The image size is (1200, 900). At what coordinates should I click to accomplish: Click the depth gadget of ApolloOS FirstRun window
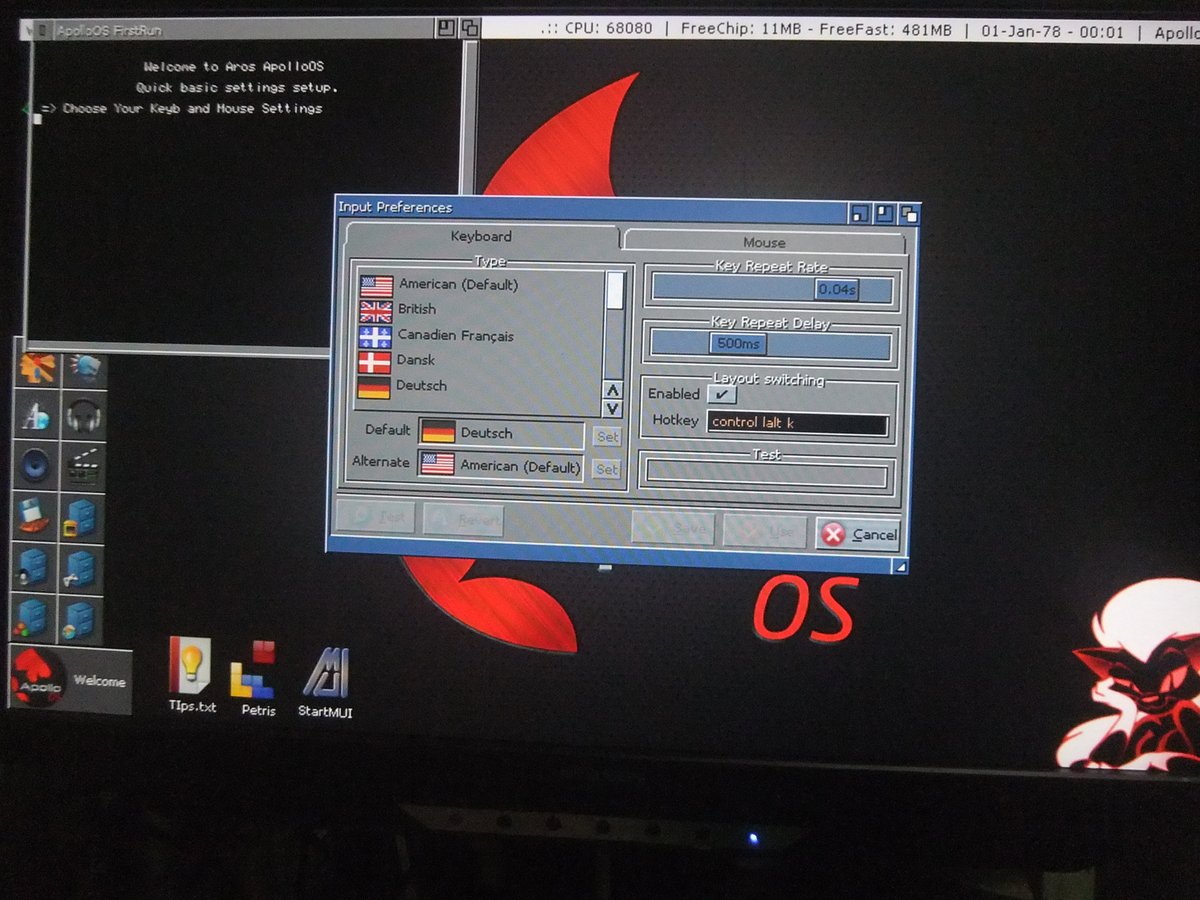[469, 29]
